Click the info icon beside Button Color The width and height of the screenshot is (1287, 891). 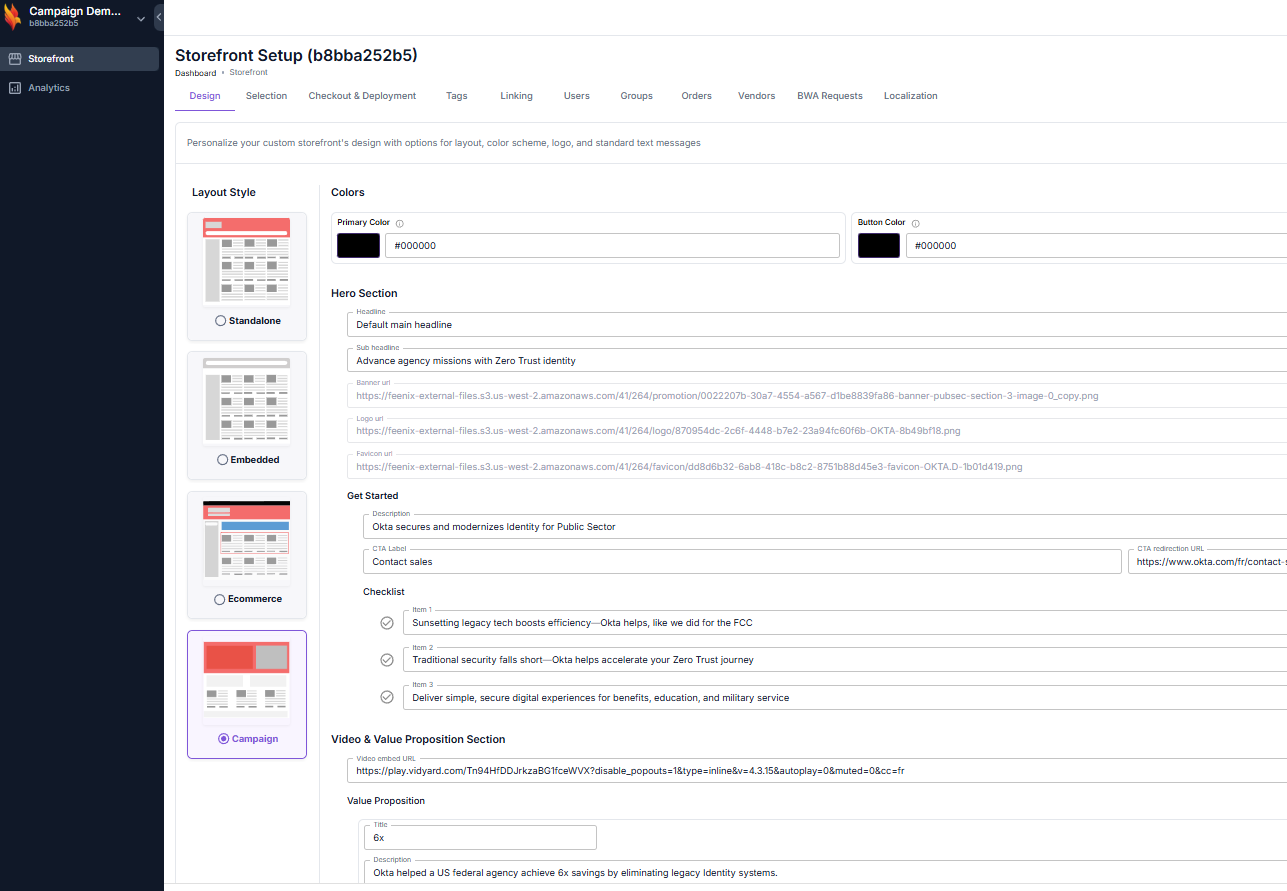click(915, 224)
